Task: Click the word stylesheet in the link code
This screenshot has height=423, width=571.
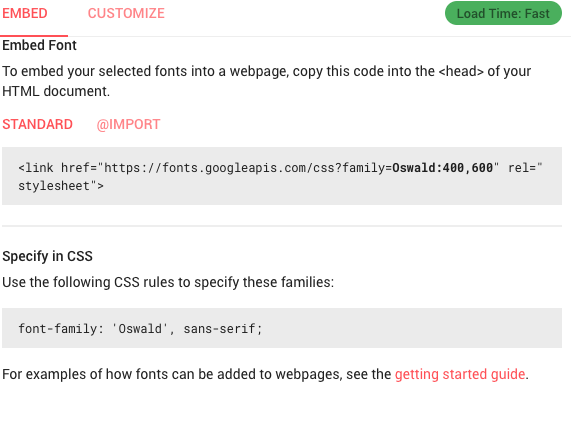Action: [54, 186]
